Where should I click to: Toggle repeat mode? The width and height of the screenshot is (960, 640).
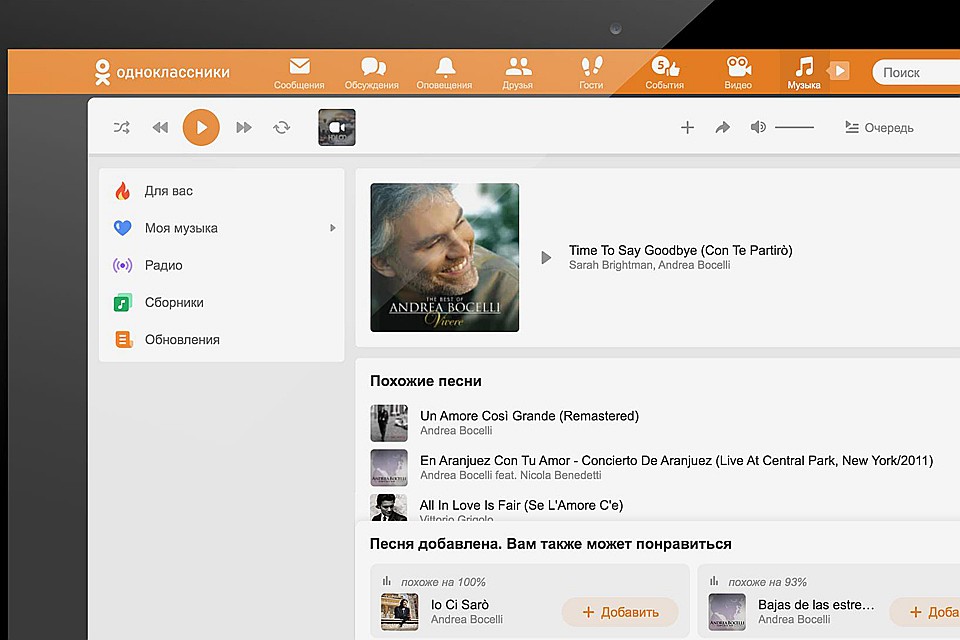282,127
